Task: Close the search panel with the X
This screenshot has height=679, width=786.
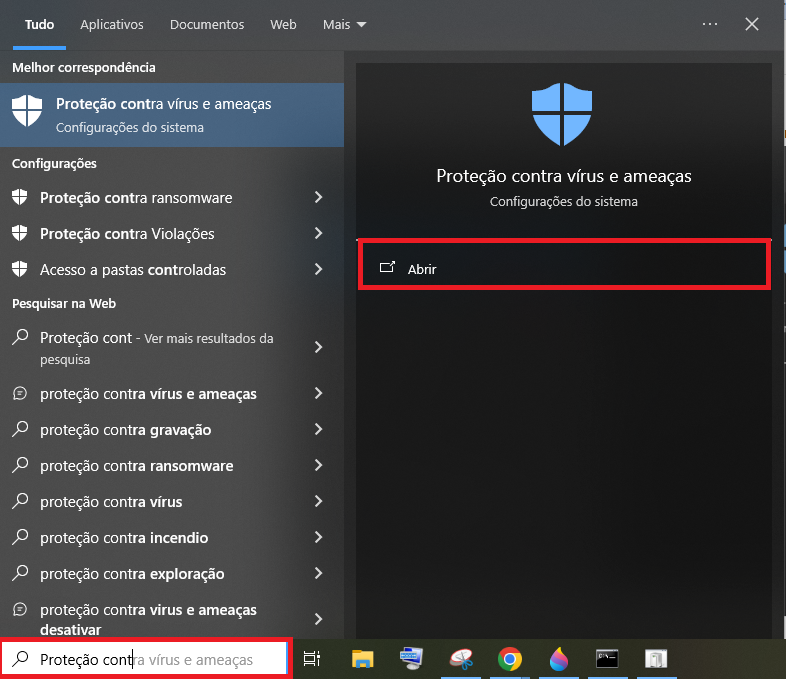Action: tap(751, 24)
